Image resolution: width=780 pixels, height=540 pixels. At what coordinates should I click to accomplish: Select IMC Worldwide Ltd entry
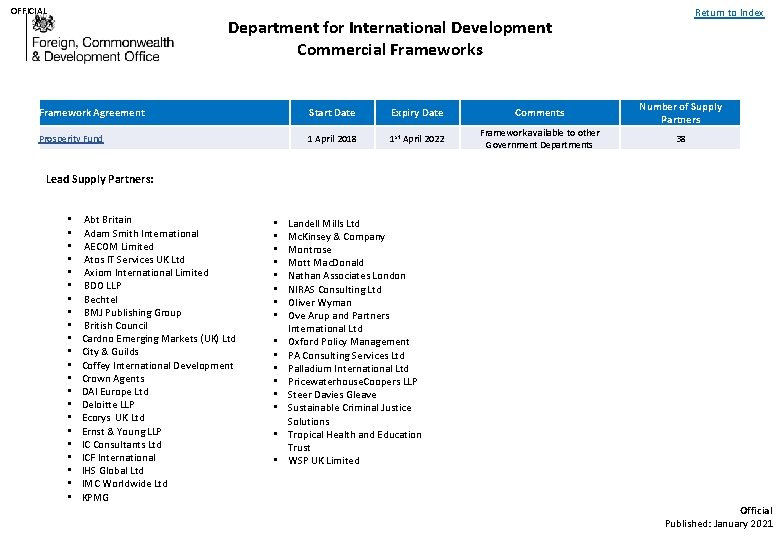124,483
